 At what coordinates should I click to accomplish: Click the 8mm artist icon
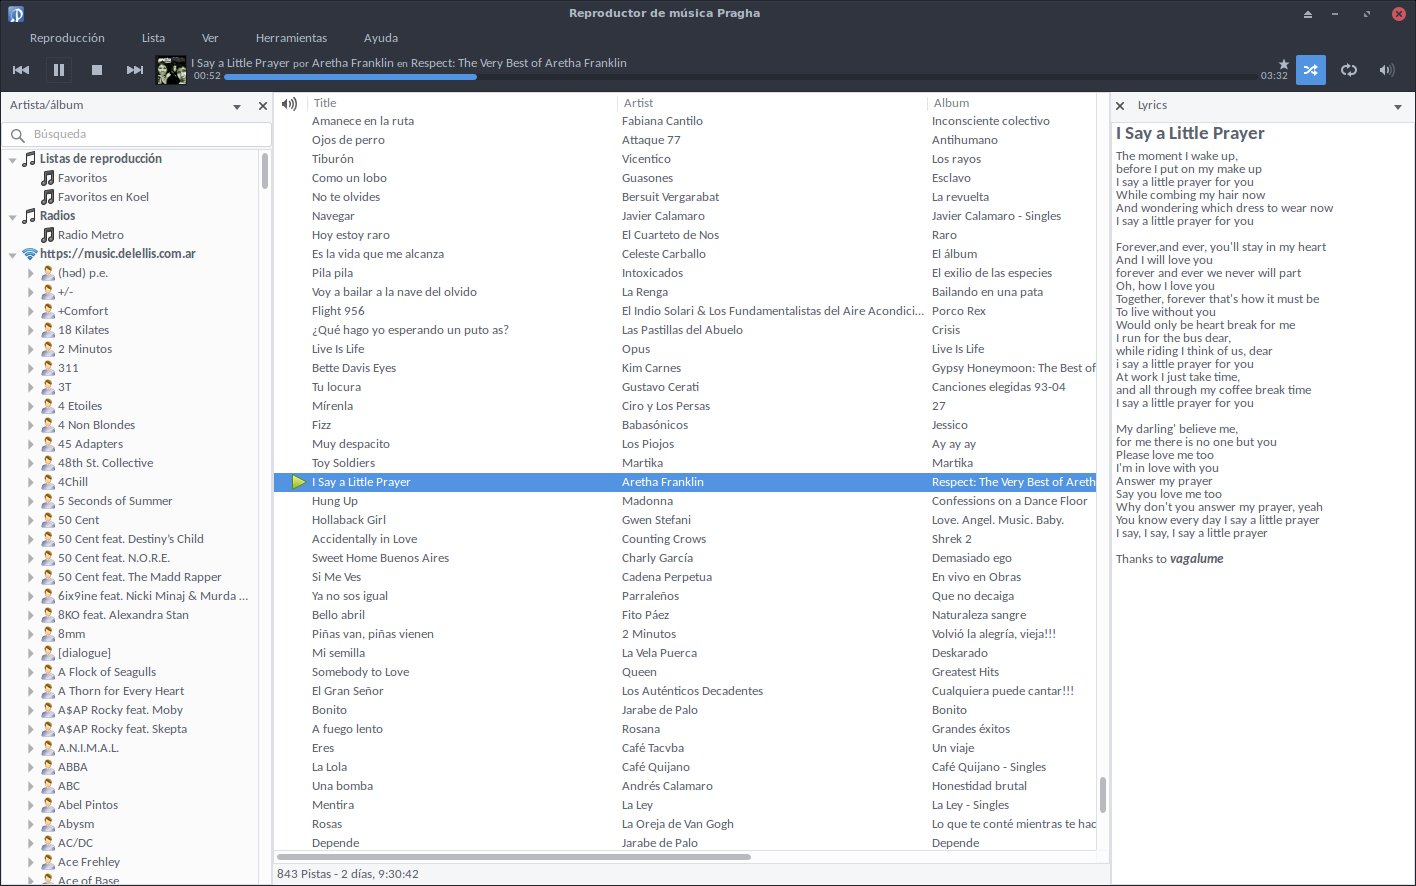(47, 634)
